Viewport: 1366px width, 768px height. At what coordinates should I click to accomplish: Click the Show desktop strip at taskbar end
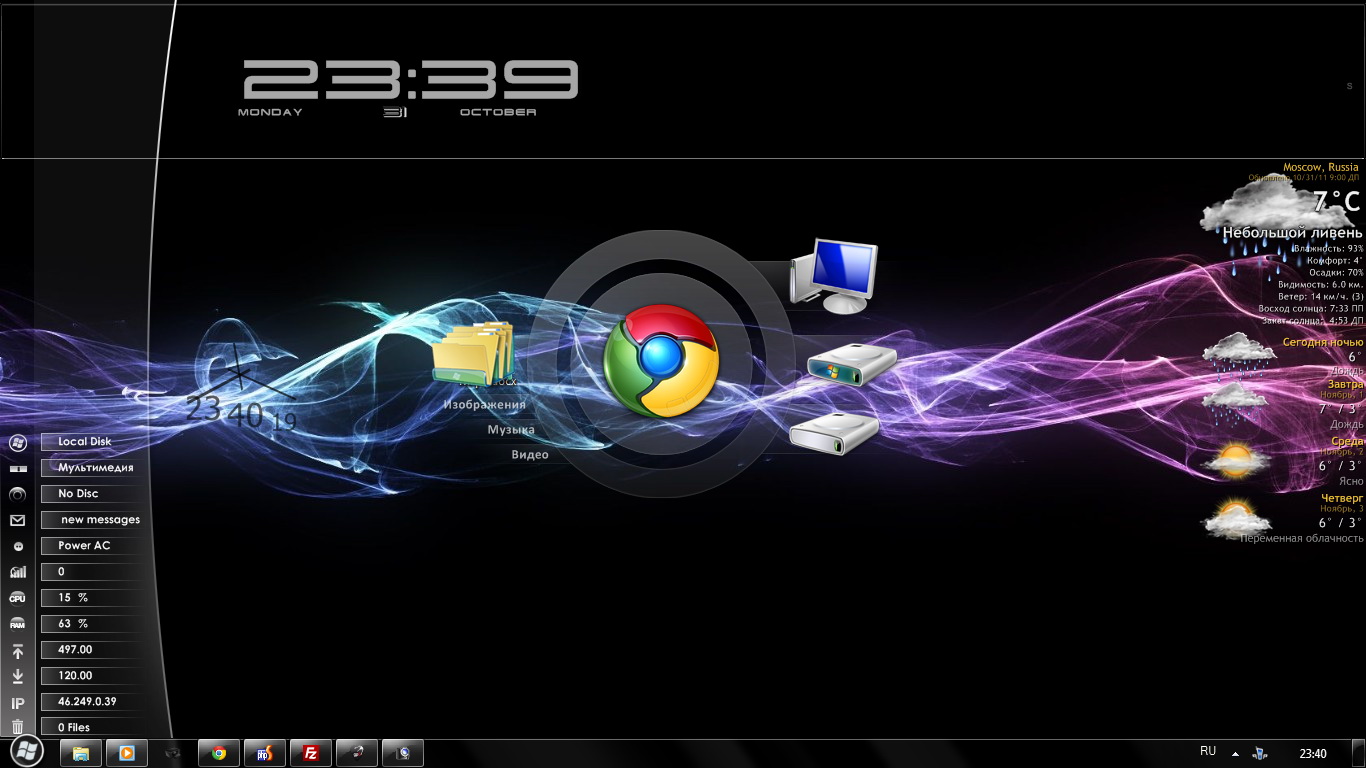[x=1359, y=753]
